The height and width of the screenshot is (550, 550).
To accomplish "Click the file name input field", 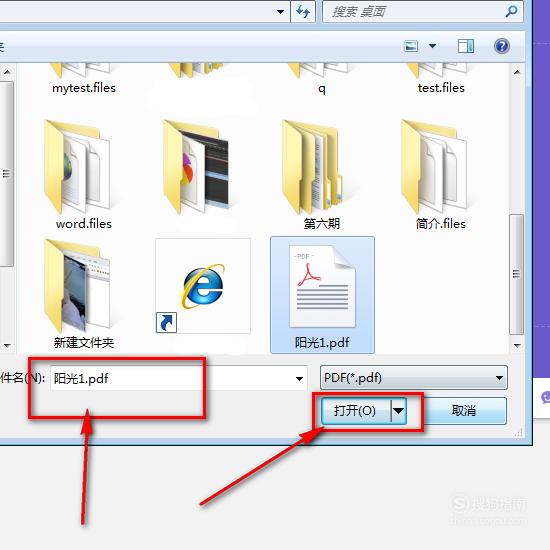I will [172, 378].
